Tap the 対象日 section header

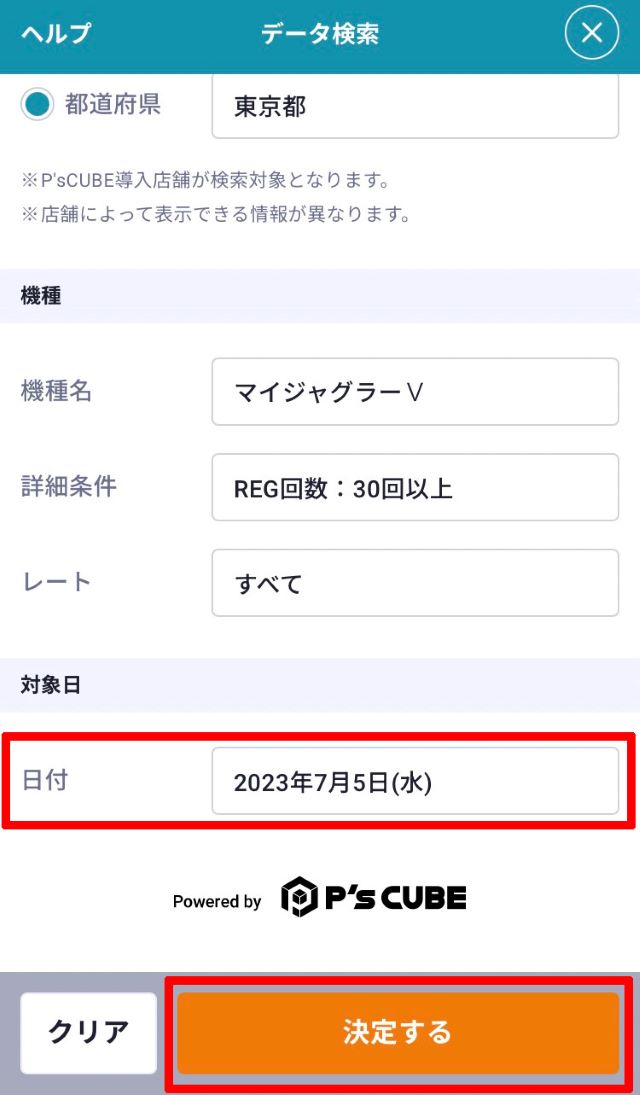(x=51, y=685)
